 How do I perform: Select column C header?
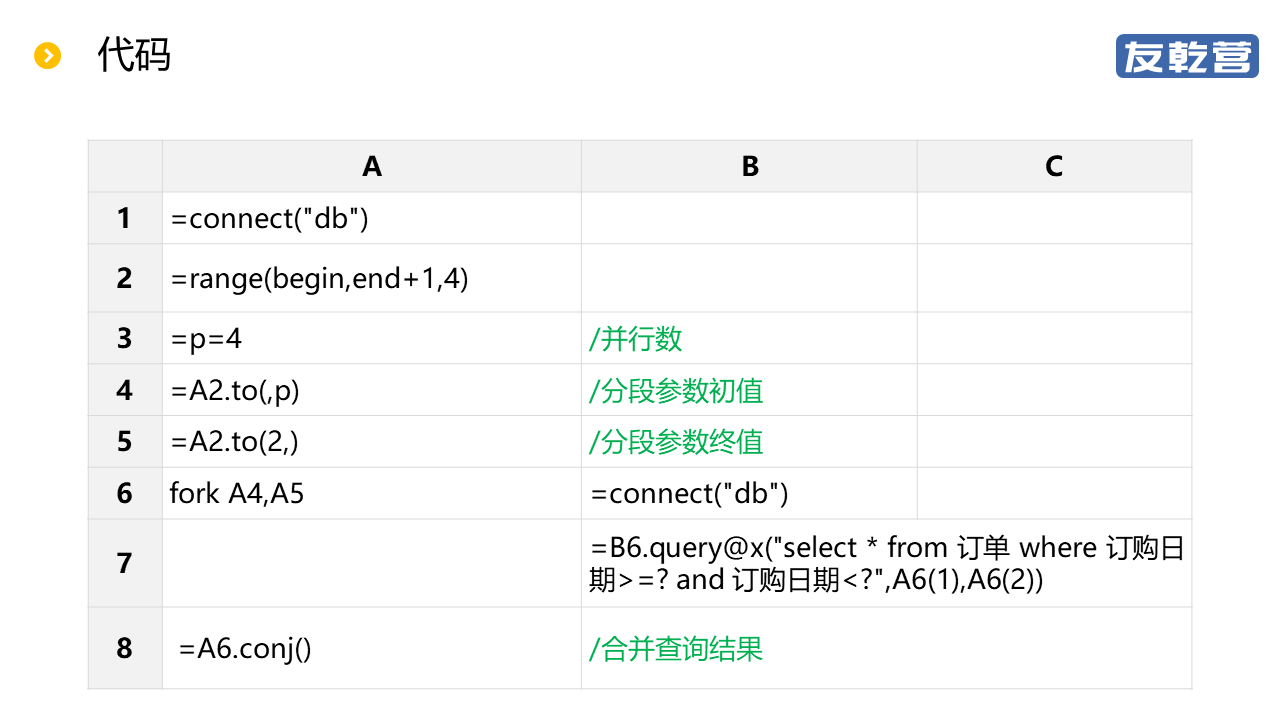(x=1054, y=166)
